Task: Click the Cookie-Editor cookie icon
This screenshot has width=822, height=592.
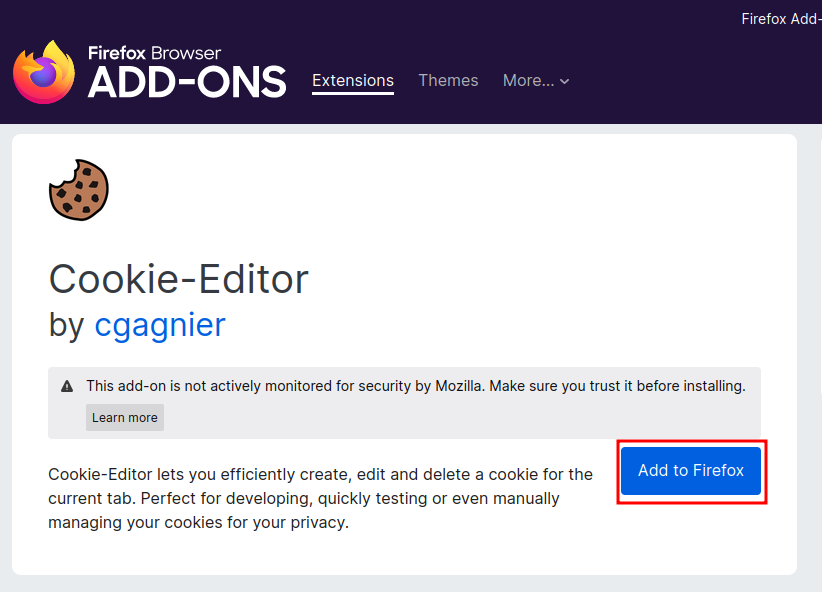Action: pos(78,189)
